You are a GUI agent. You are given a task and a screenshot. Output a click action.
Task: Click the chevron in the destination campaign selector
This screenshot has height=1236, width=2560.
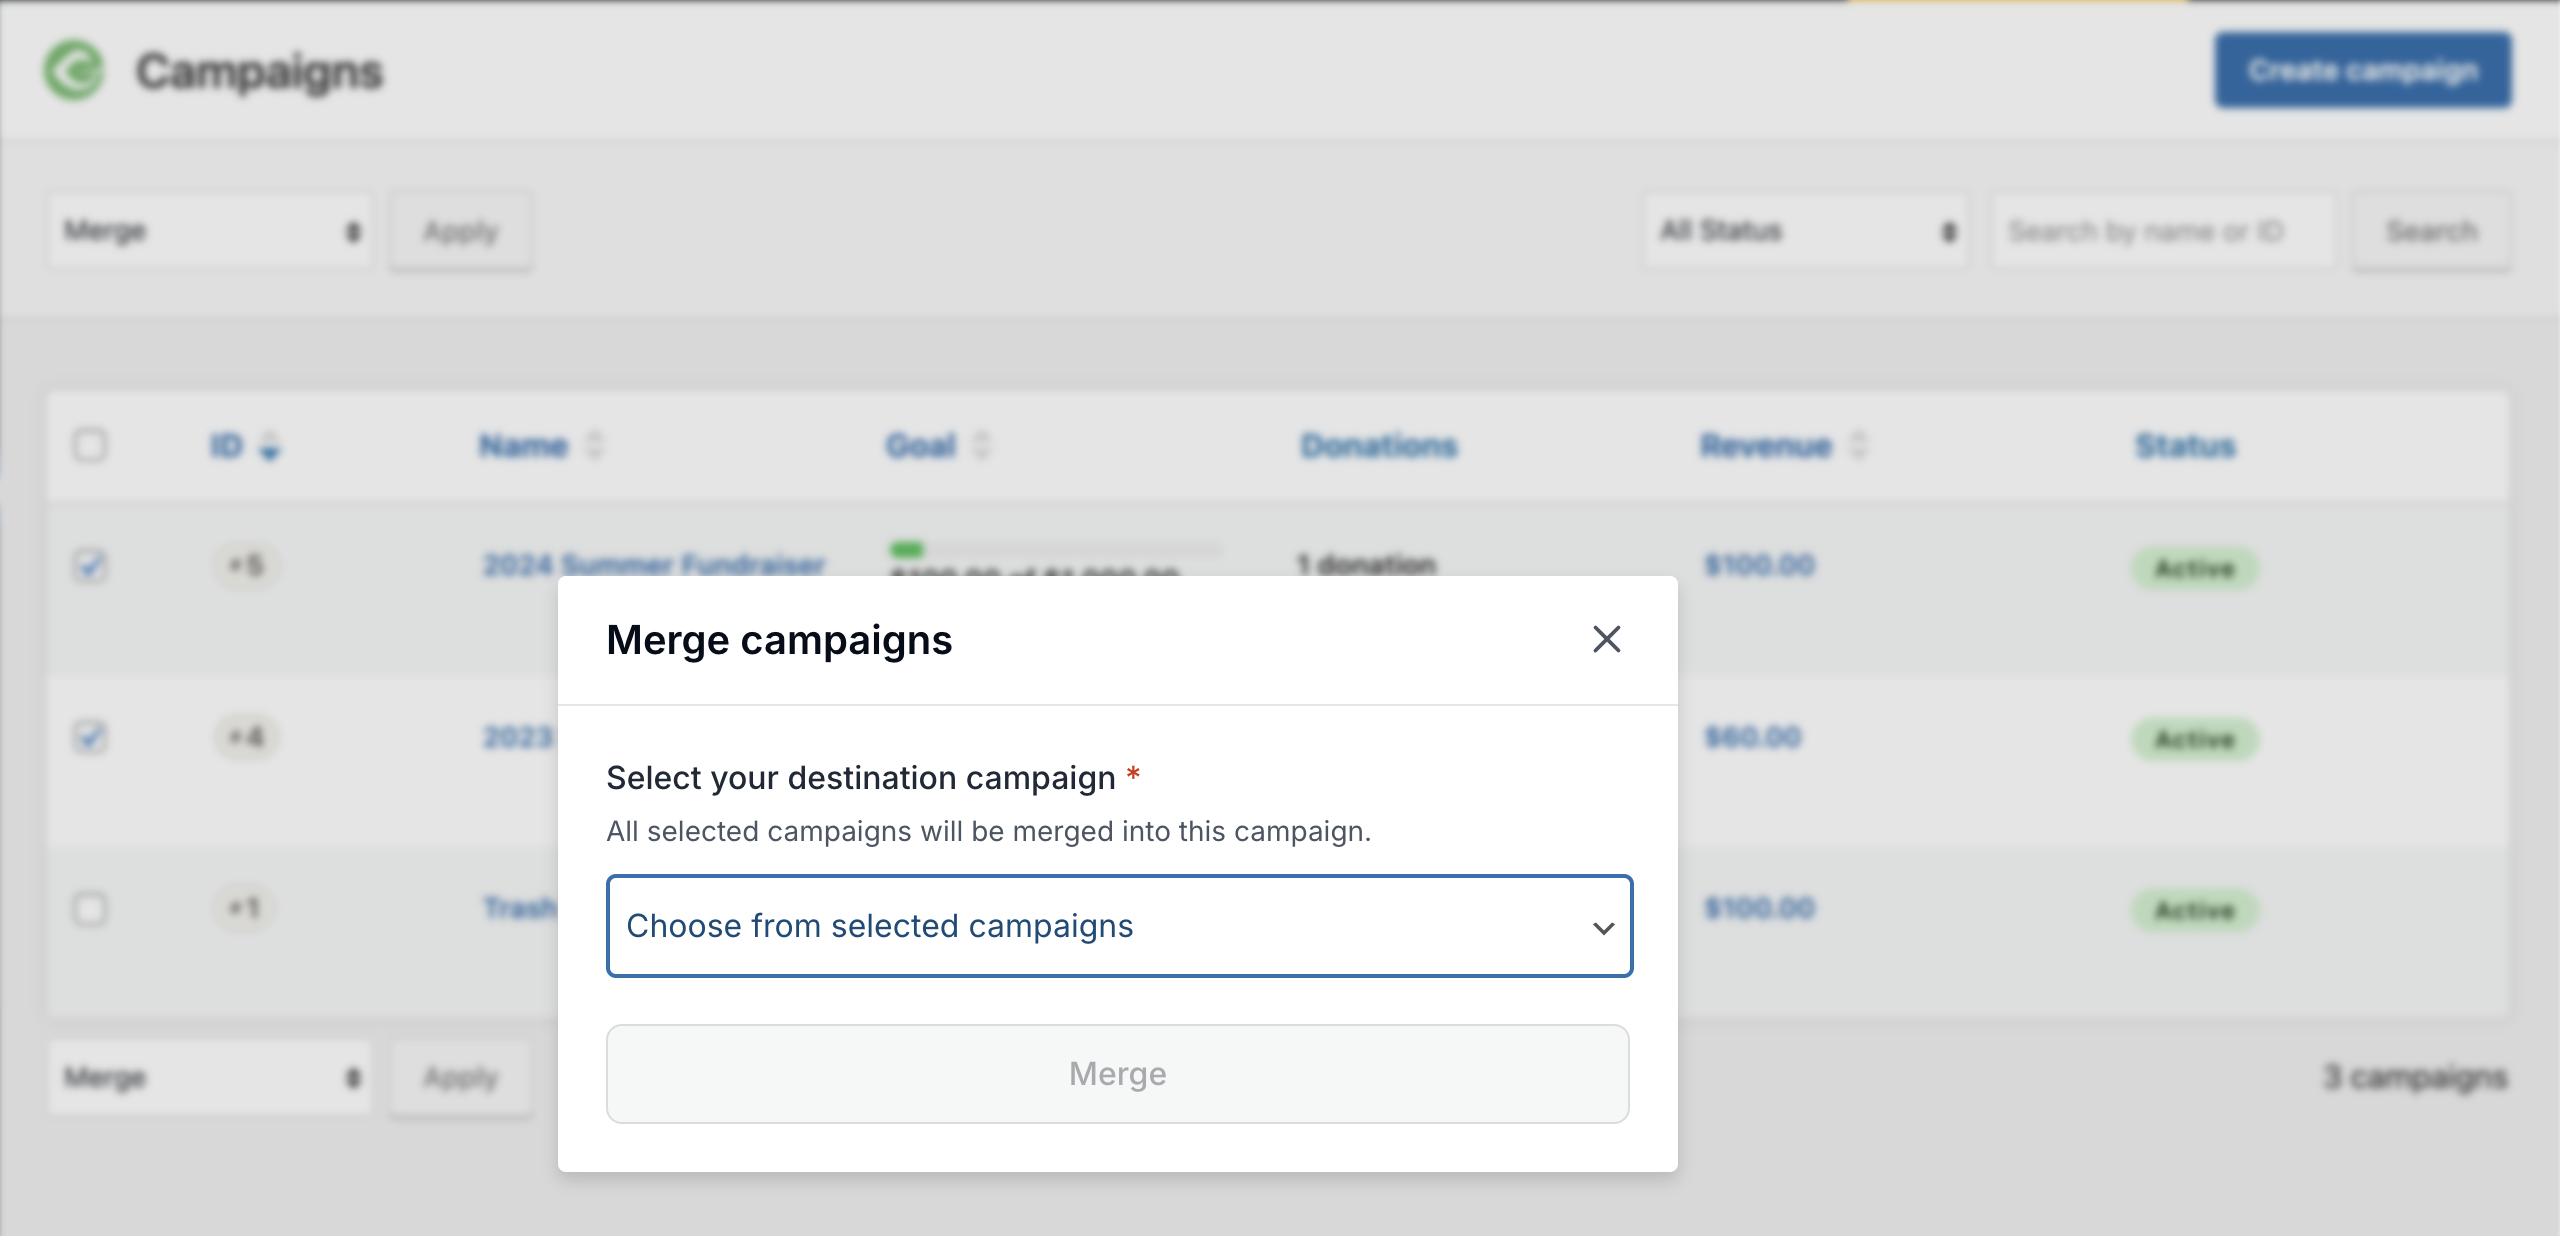[1604, 927]
